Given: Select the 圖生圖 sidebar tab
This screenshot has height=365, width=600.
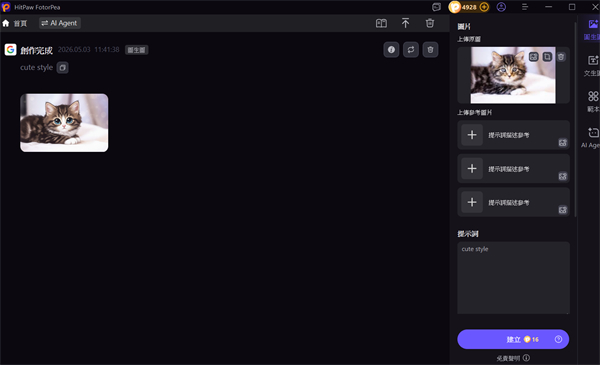Looking at the screenshot, I should click(592, 29).
